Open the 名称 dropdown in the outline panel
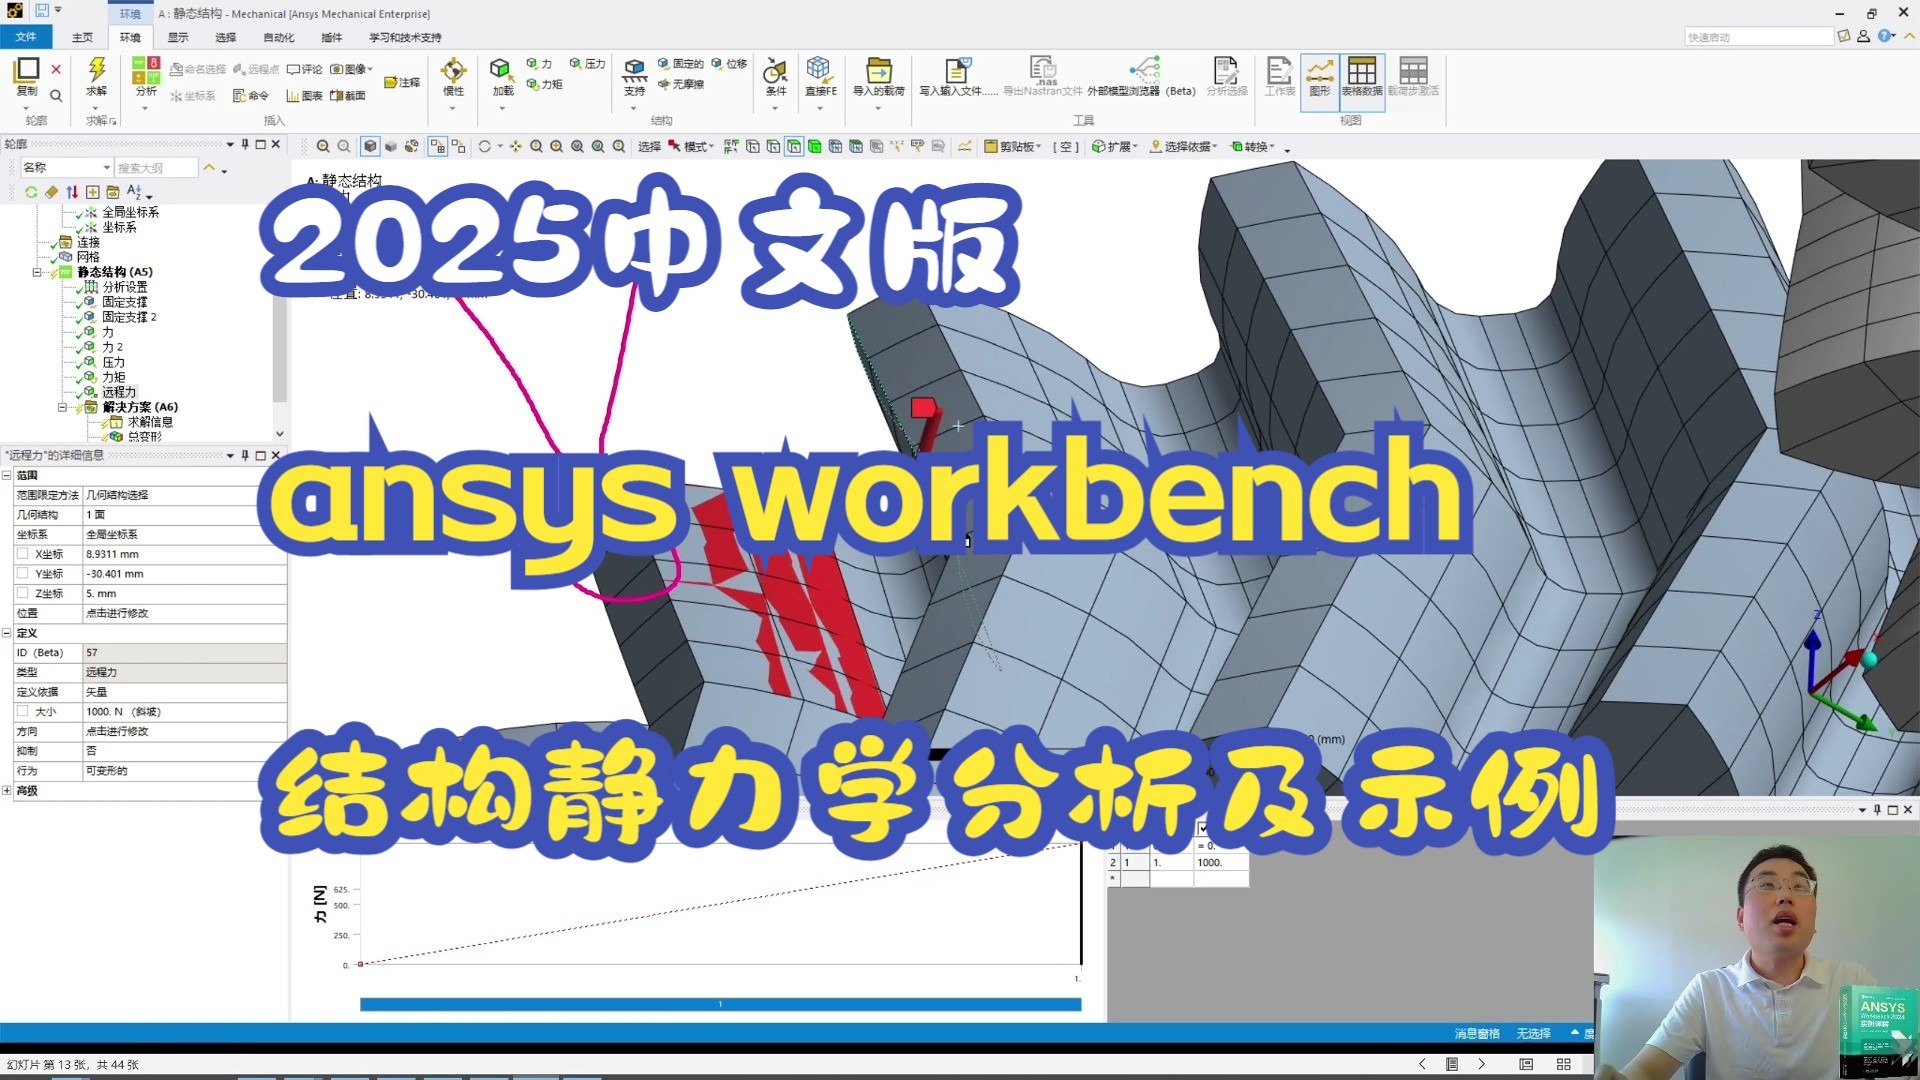This screenshot has height=1080, width=1920. 65,166
